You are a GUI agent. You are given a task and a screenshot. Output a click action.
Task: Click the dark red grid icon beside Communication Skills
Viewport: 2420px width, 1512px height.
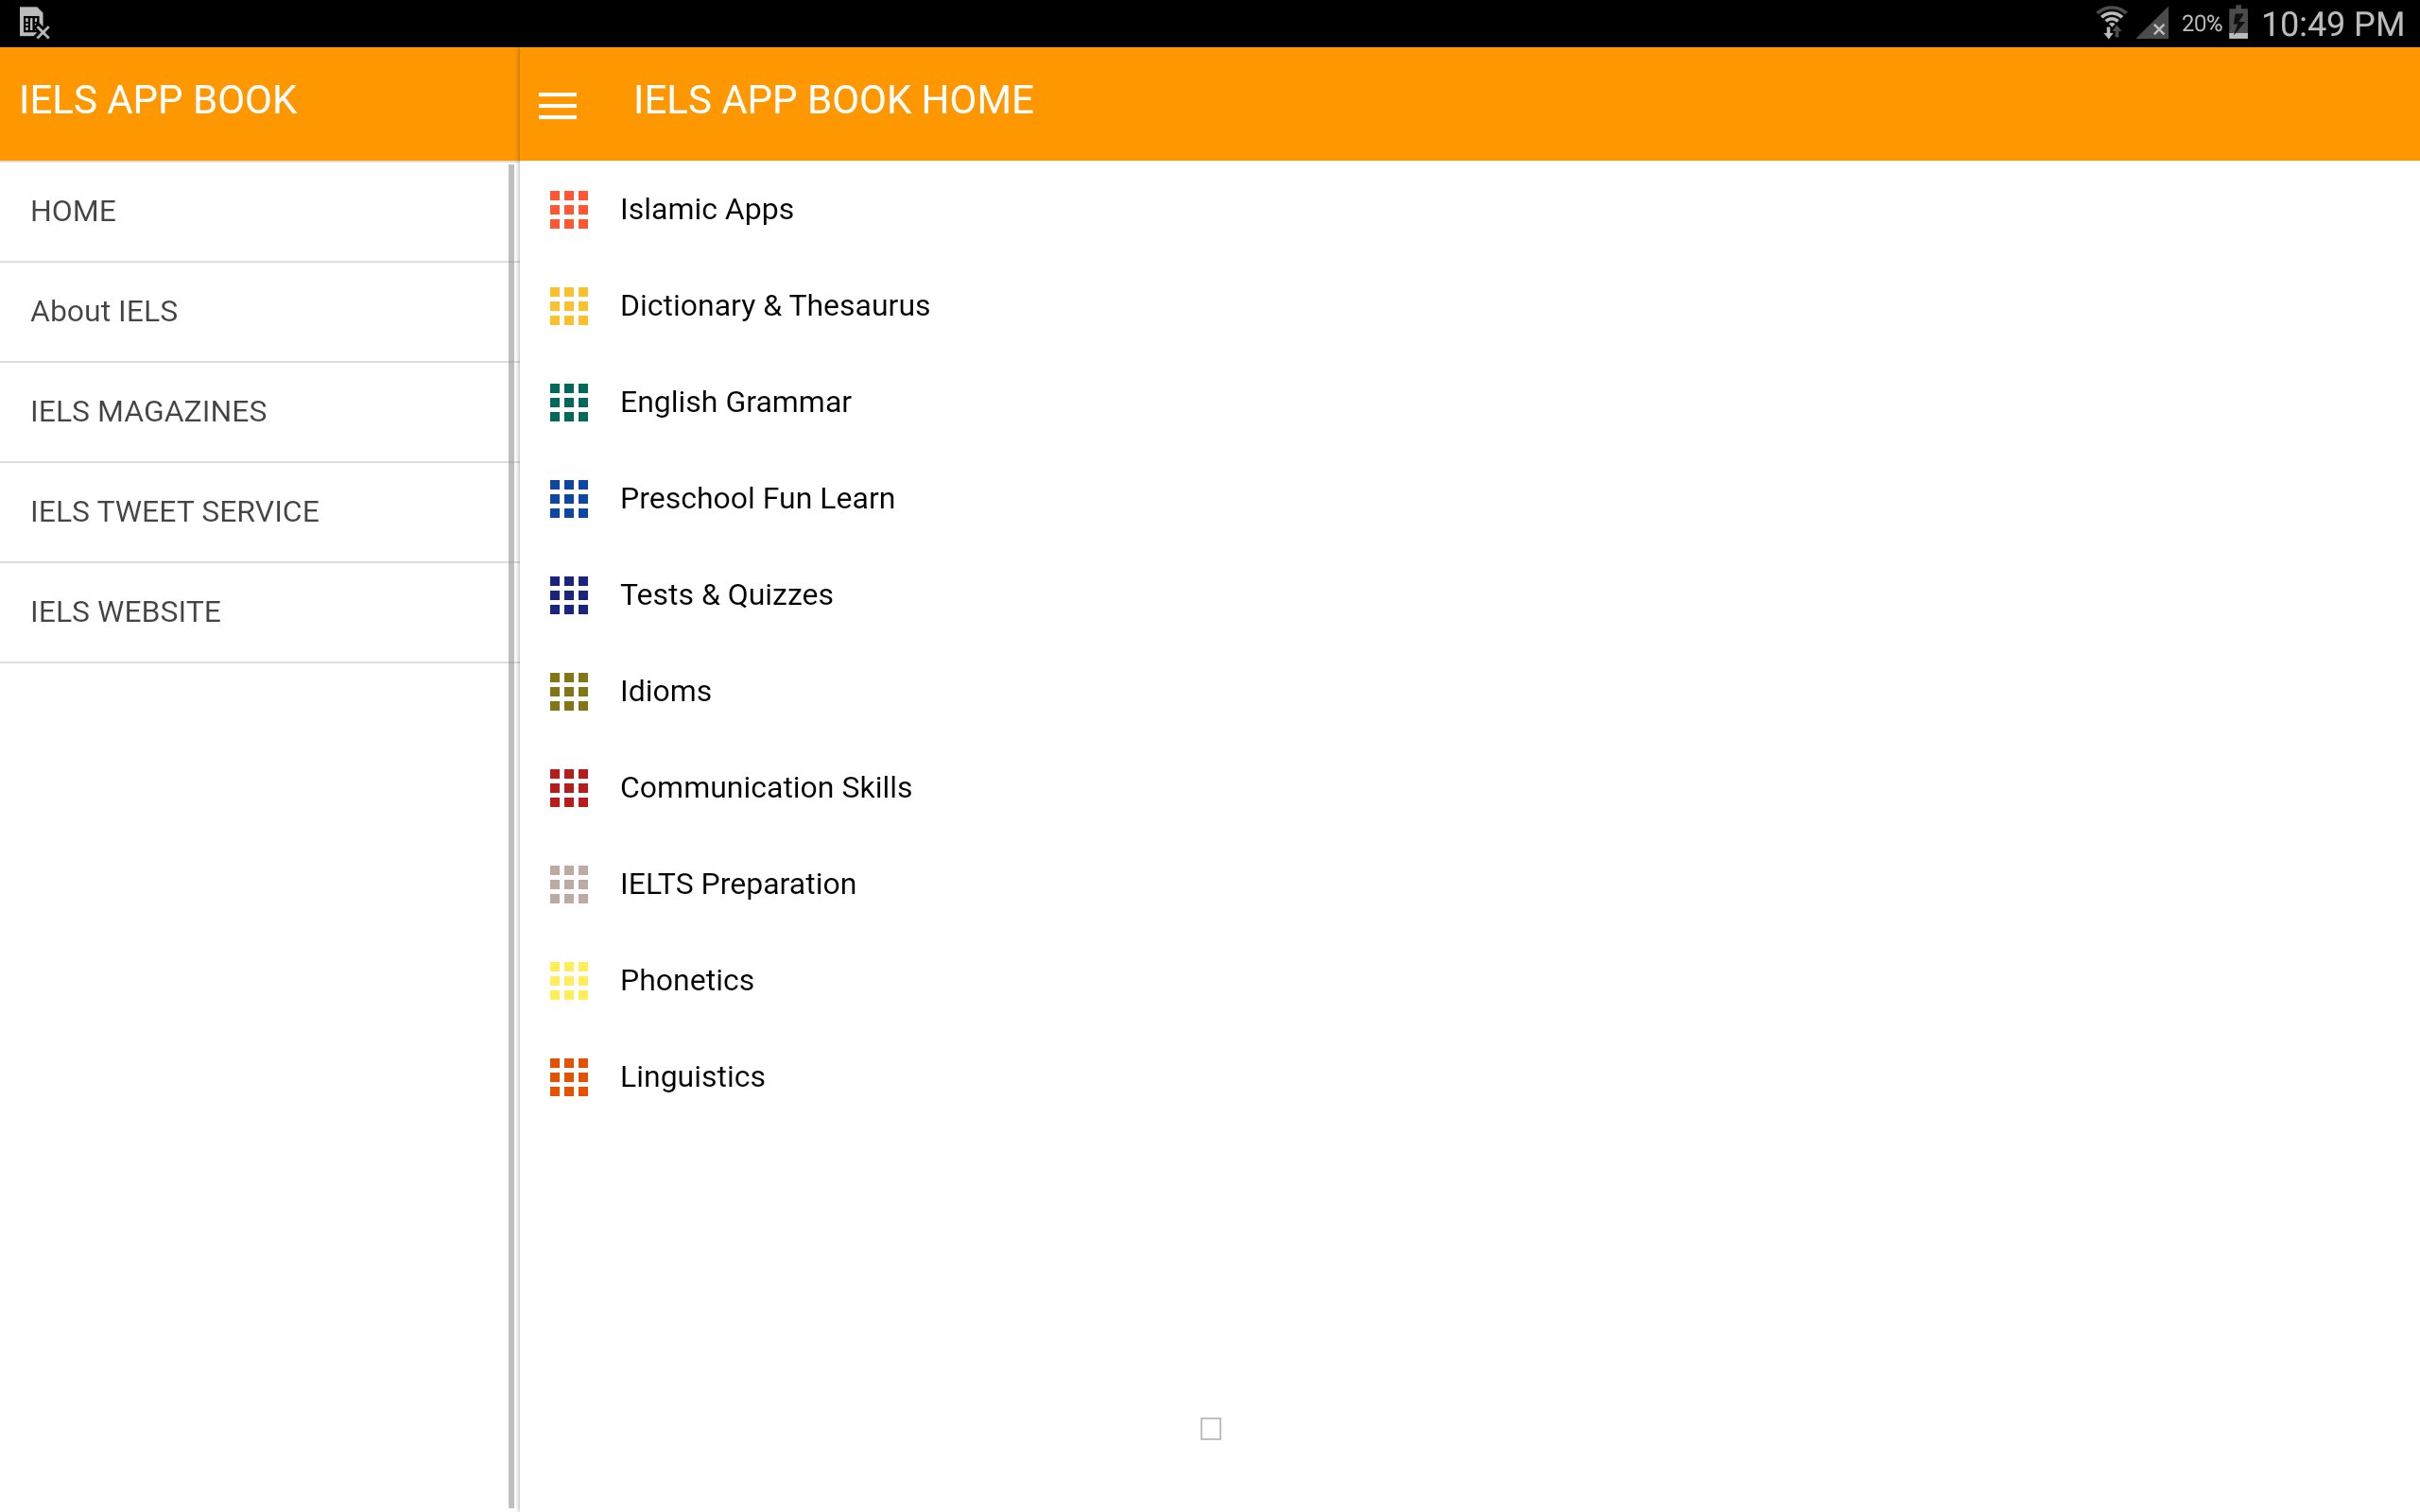pyautogui.click(x=568, y=788)
